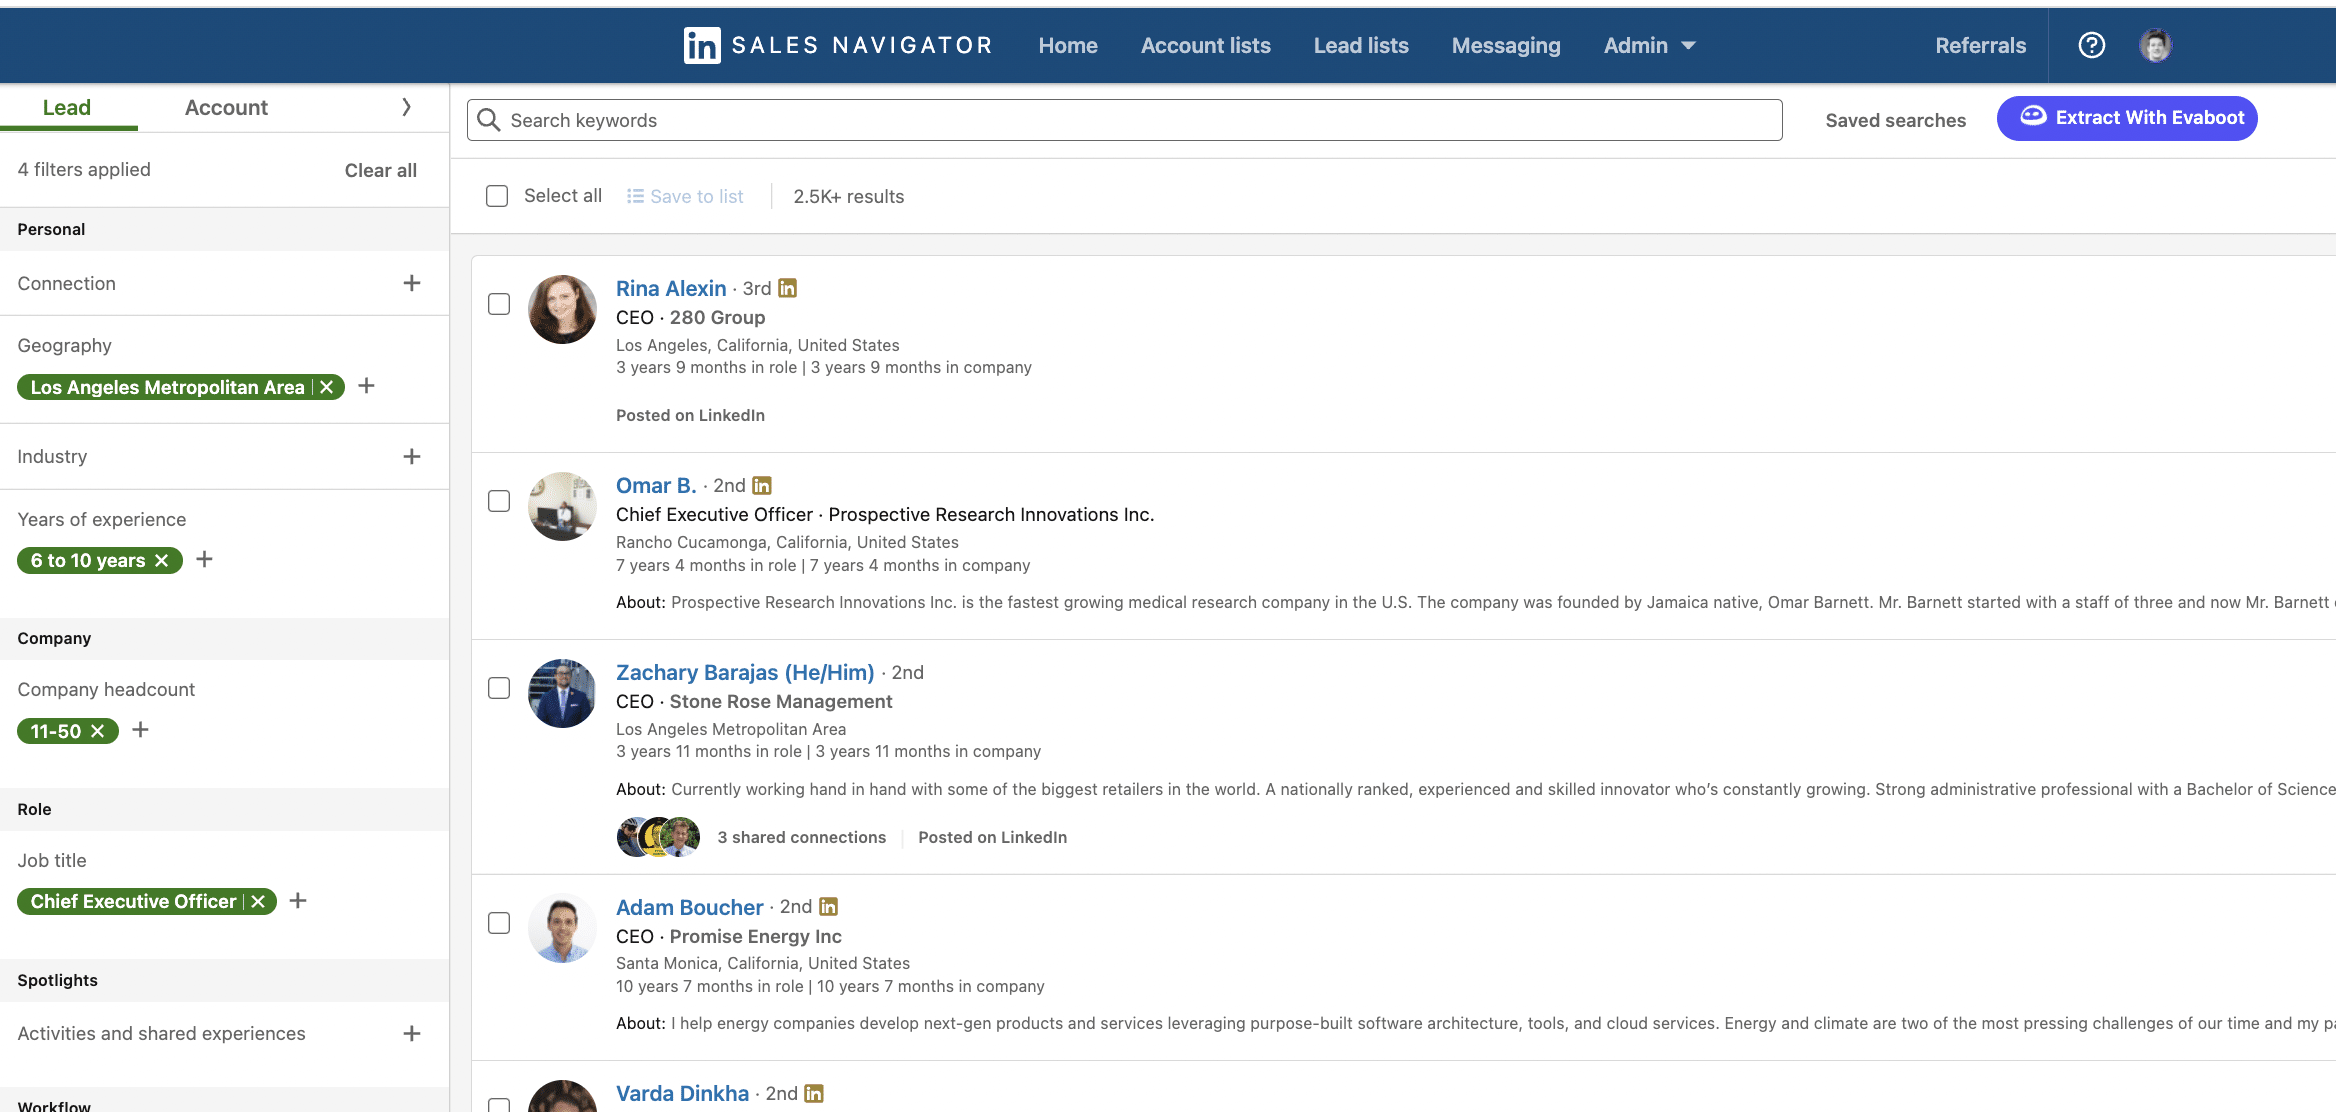Select Varda Dinkha's result checkbox
Viewport: 2336px width, 1112px height.
[x=499, y=1105]
